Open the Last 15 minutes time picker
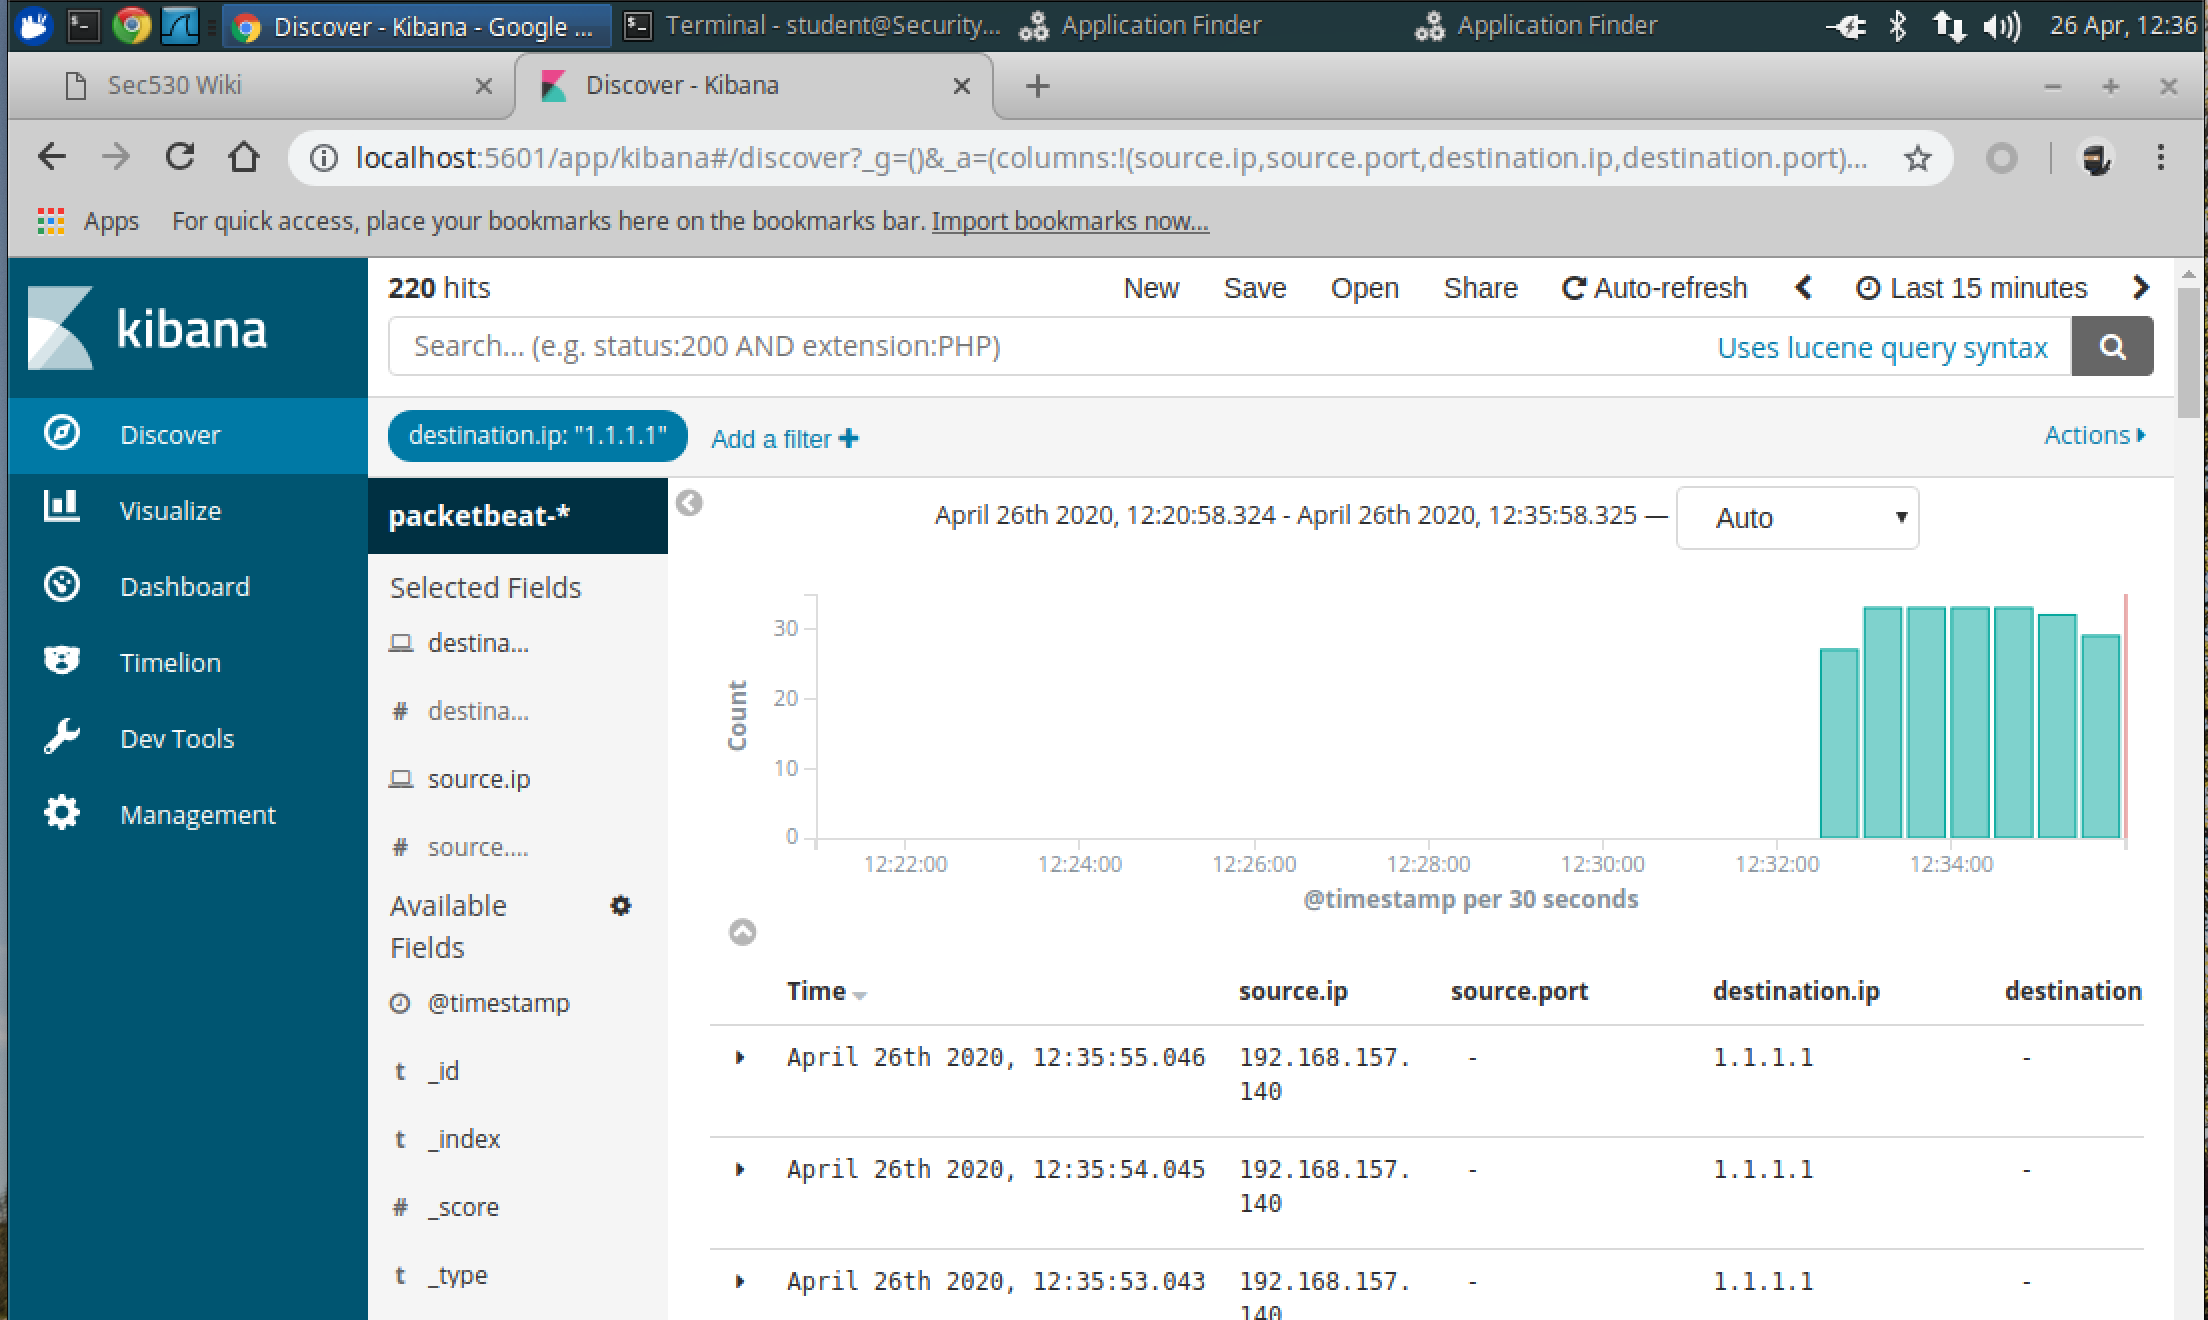Image resolution: width=2208 pixels, height=1320 pixels. 1971,288
